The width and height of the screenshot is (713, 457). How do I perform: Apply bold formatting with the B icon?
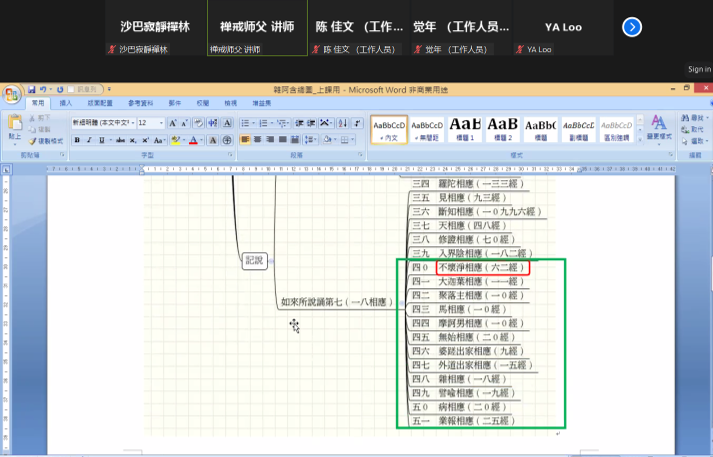pyautogui.click(x=76, y=140)
